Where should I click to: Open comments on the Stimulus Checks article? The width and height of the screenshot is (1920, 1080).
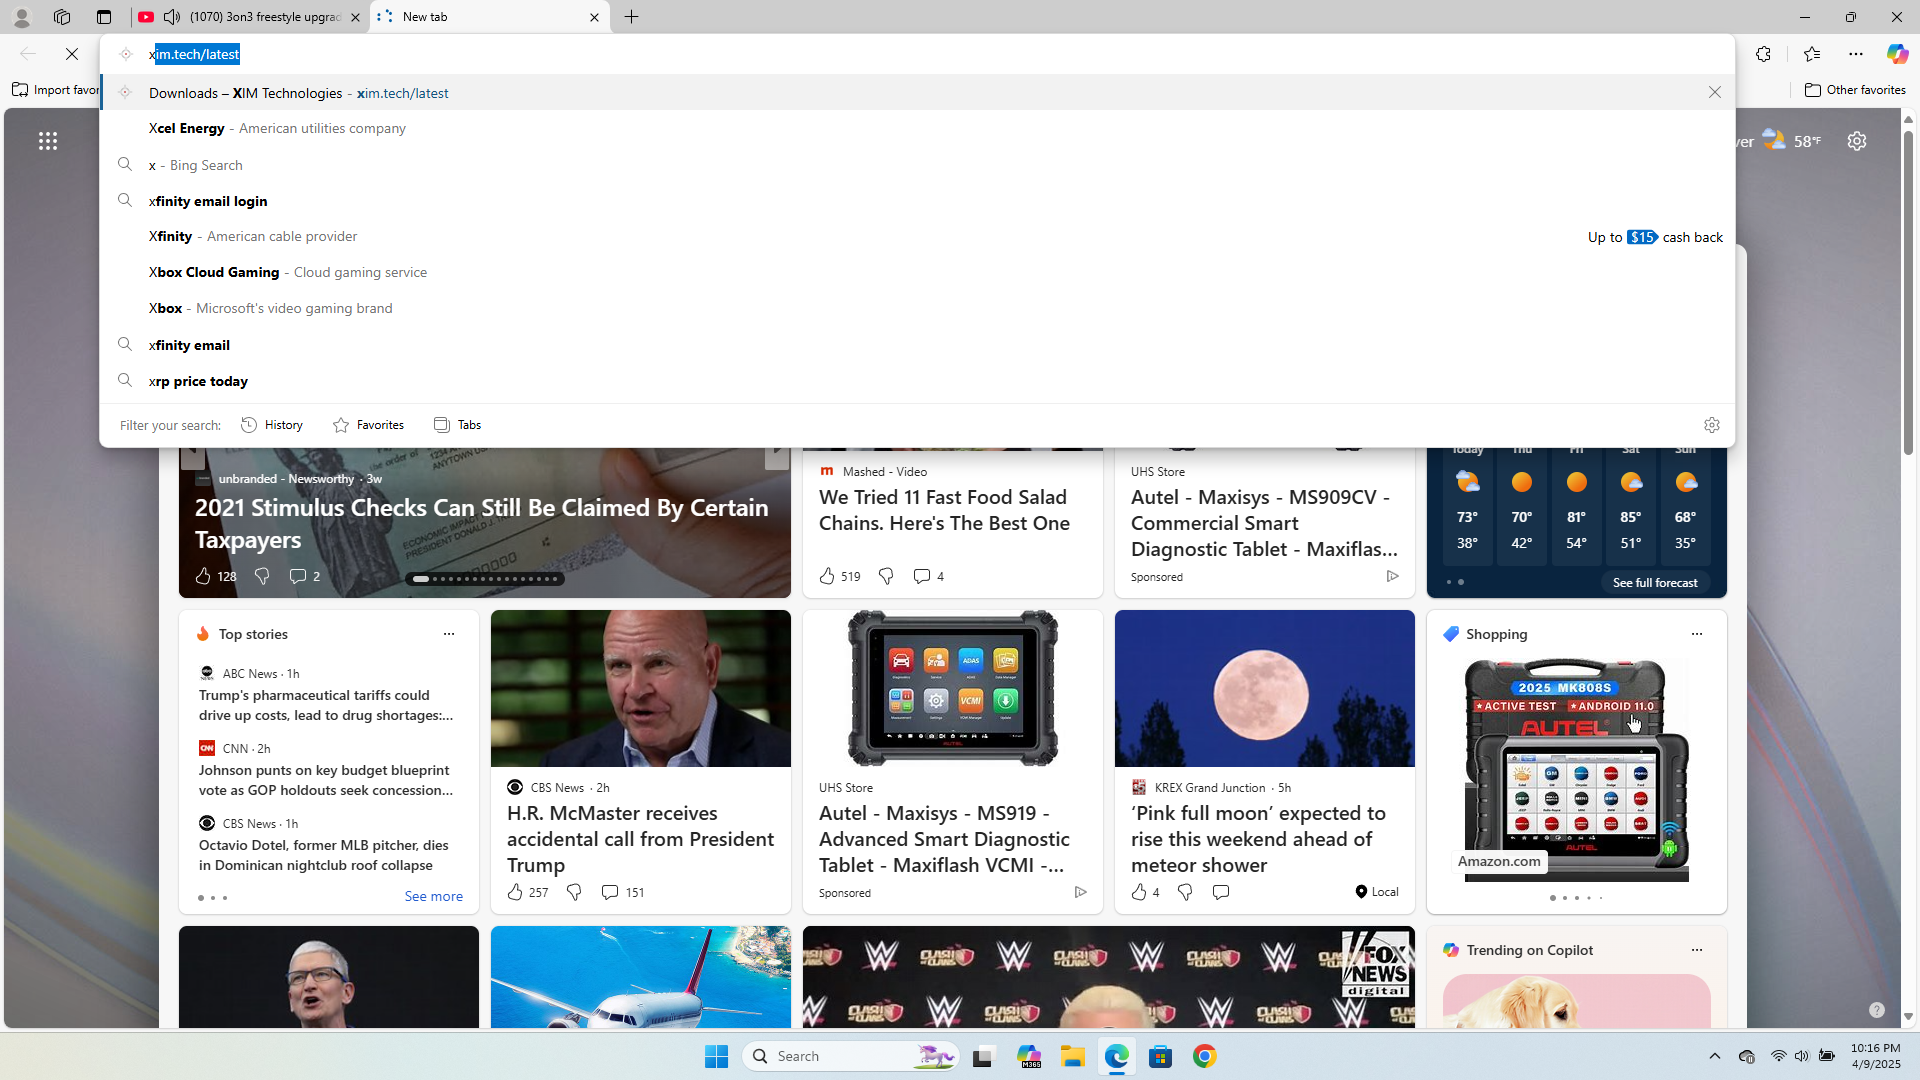click(304, 576)
